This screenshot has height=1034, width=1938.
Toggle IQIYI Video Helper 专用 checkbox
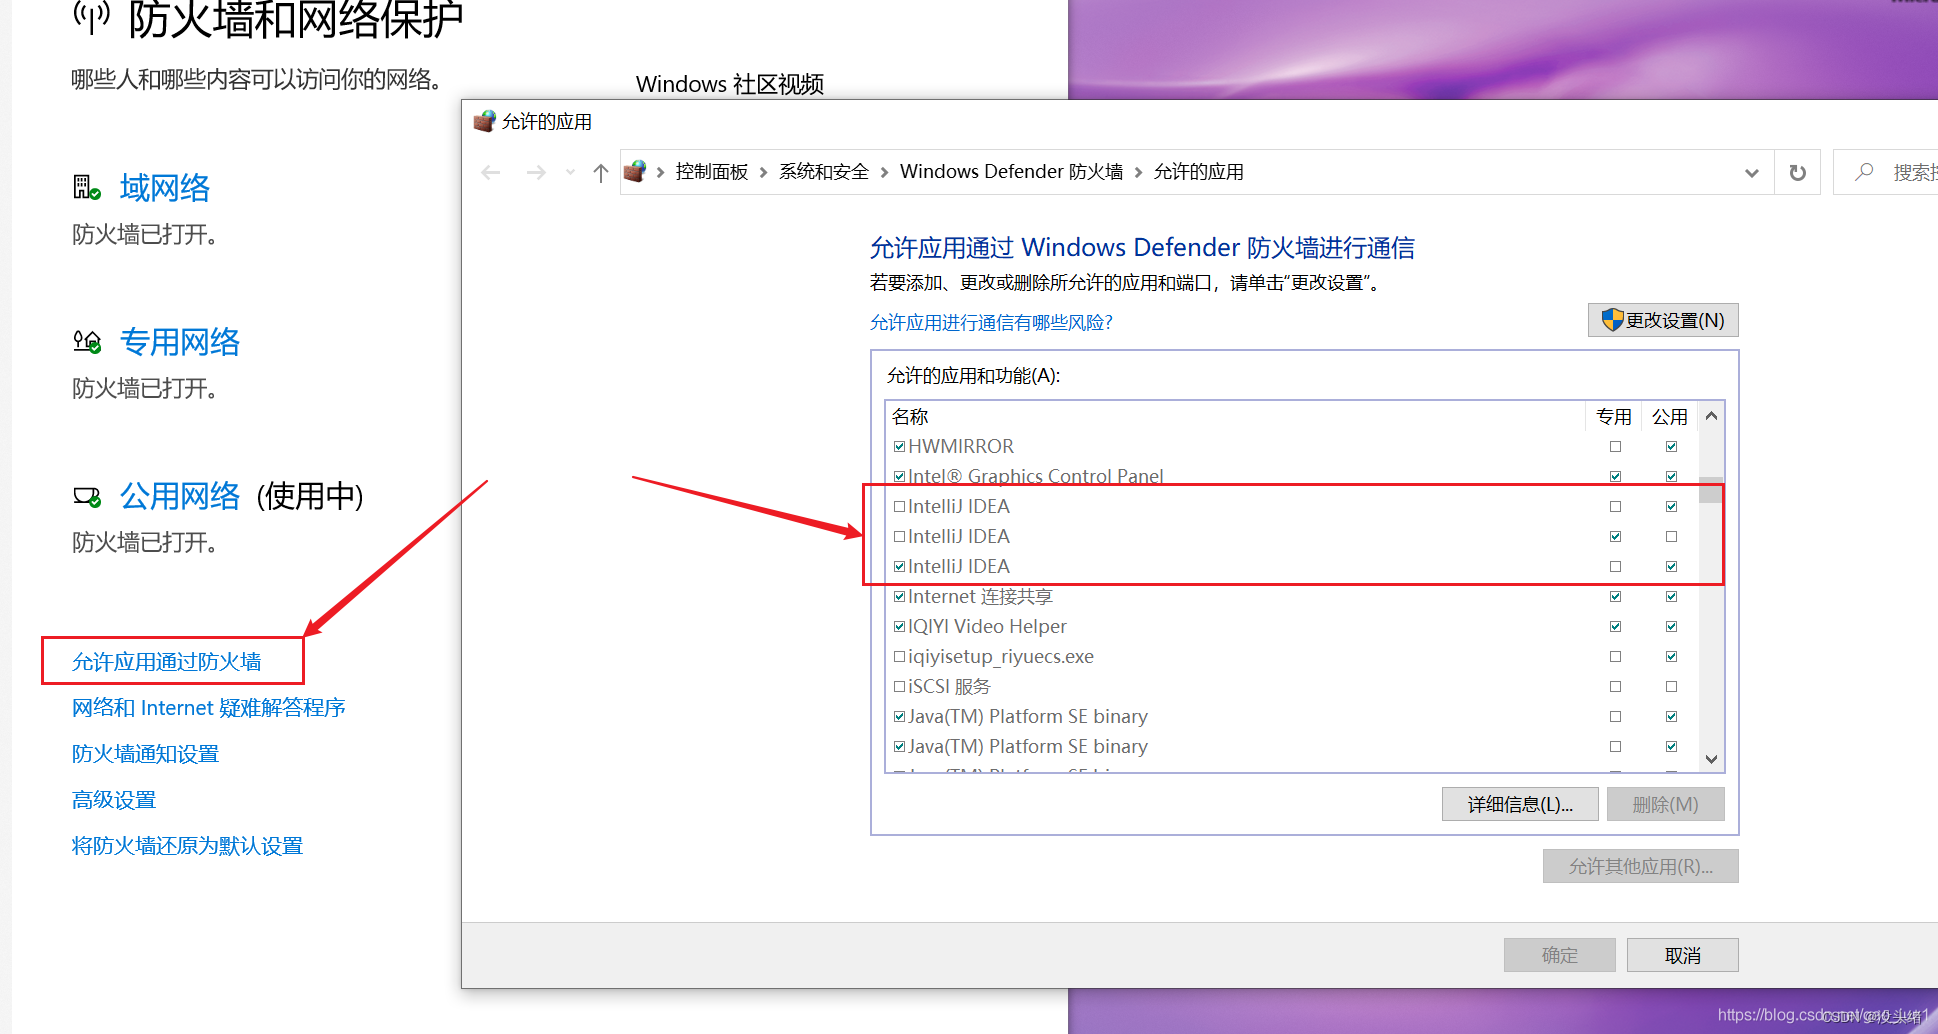point(1615,626)
